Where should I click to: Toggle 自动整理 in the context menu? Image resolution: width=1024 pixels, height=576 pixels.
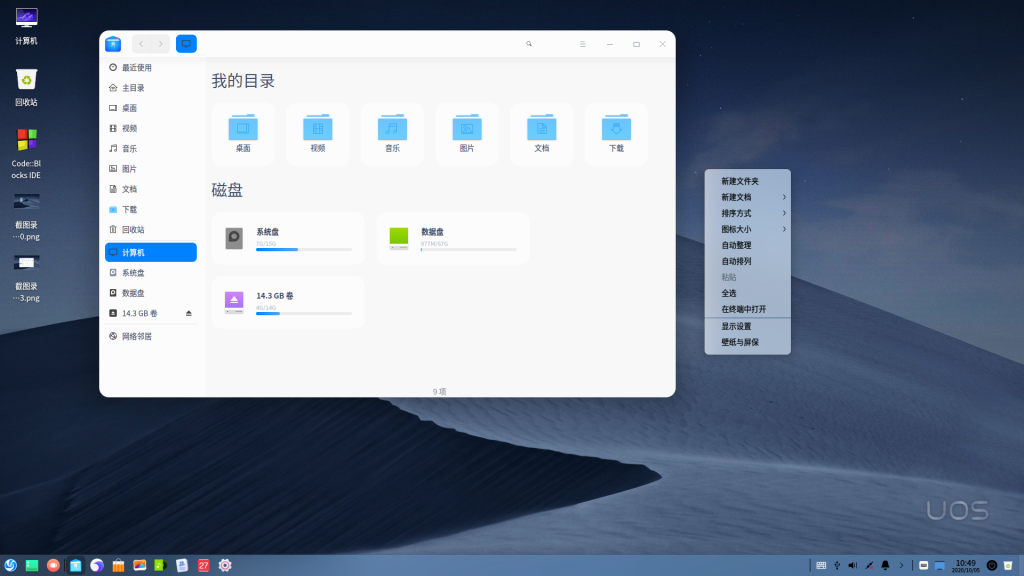[736, 245]
